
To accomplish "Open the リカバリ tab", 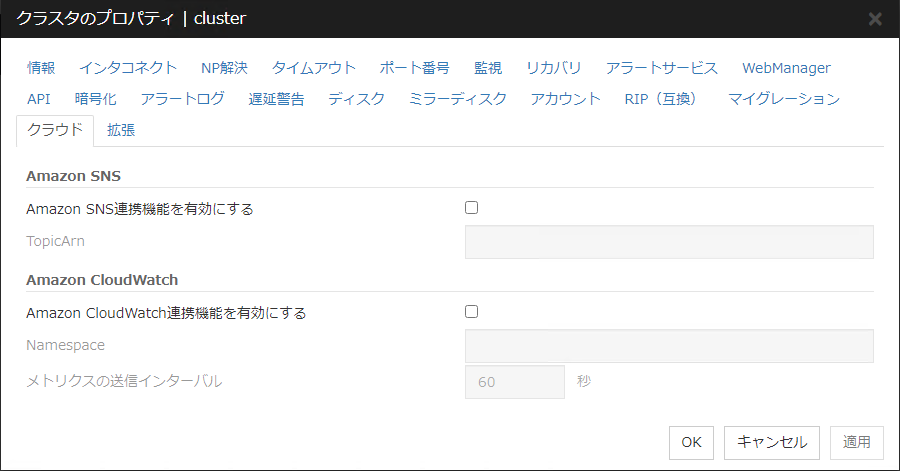I will (554, 68).
